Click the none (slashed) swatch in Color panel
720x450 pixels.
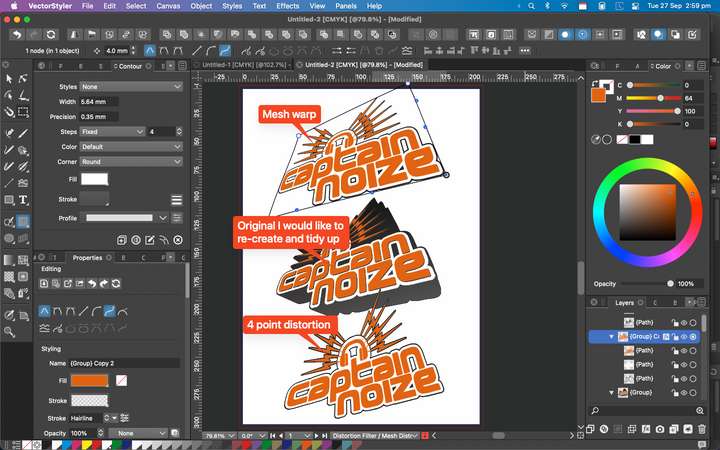(x=622, y=140)
